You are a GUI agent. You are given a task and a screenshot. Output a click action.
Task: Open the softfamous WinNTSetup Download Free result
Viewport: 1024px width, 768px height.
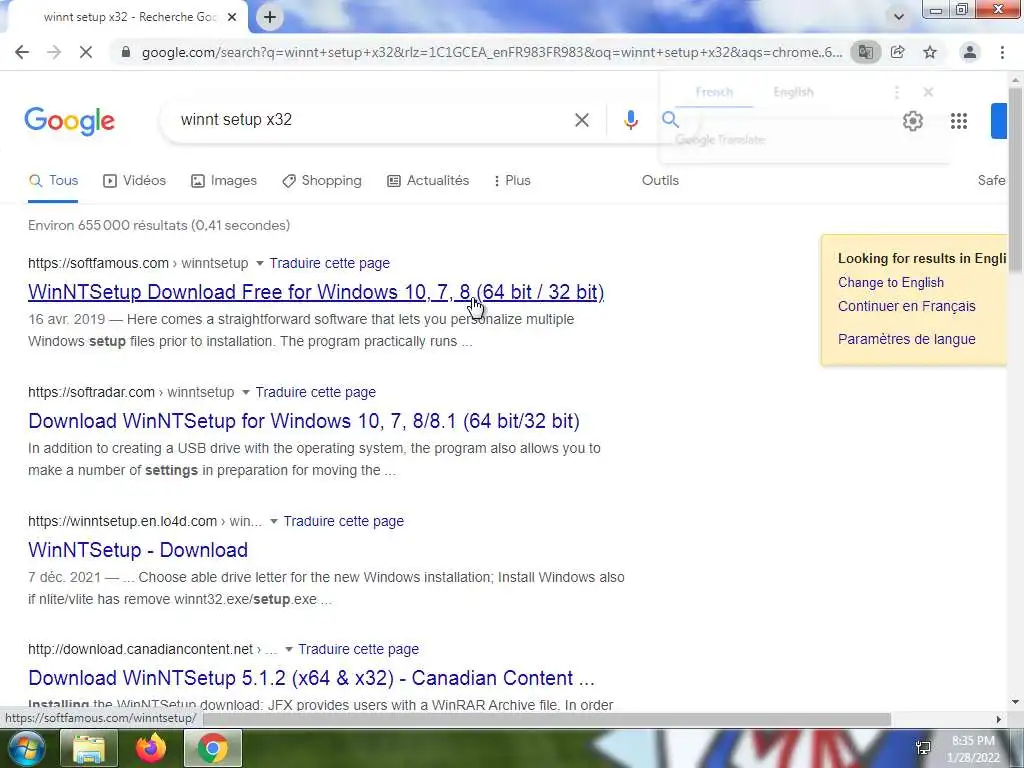click(316, 292)
